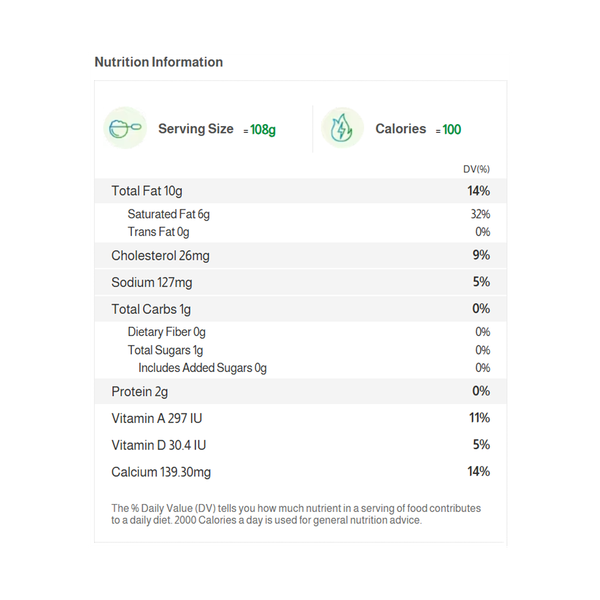This screenshot has width=600, height=600.
Task: Click the Dietary Fiber 0g entry
Action: pyautogui.click(x=167, y=332)
